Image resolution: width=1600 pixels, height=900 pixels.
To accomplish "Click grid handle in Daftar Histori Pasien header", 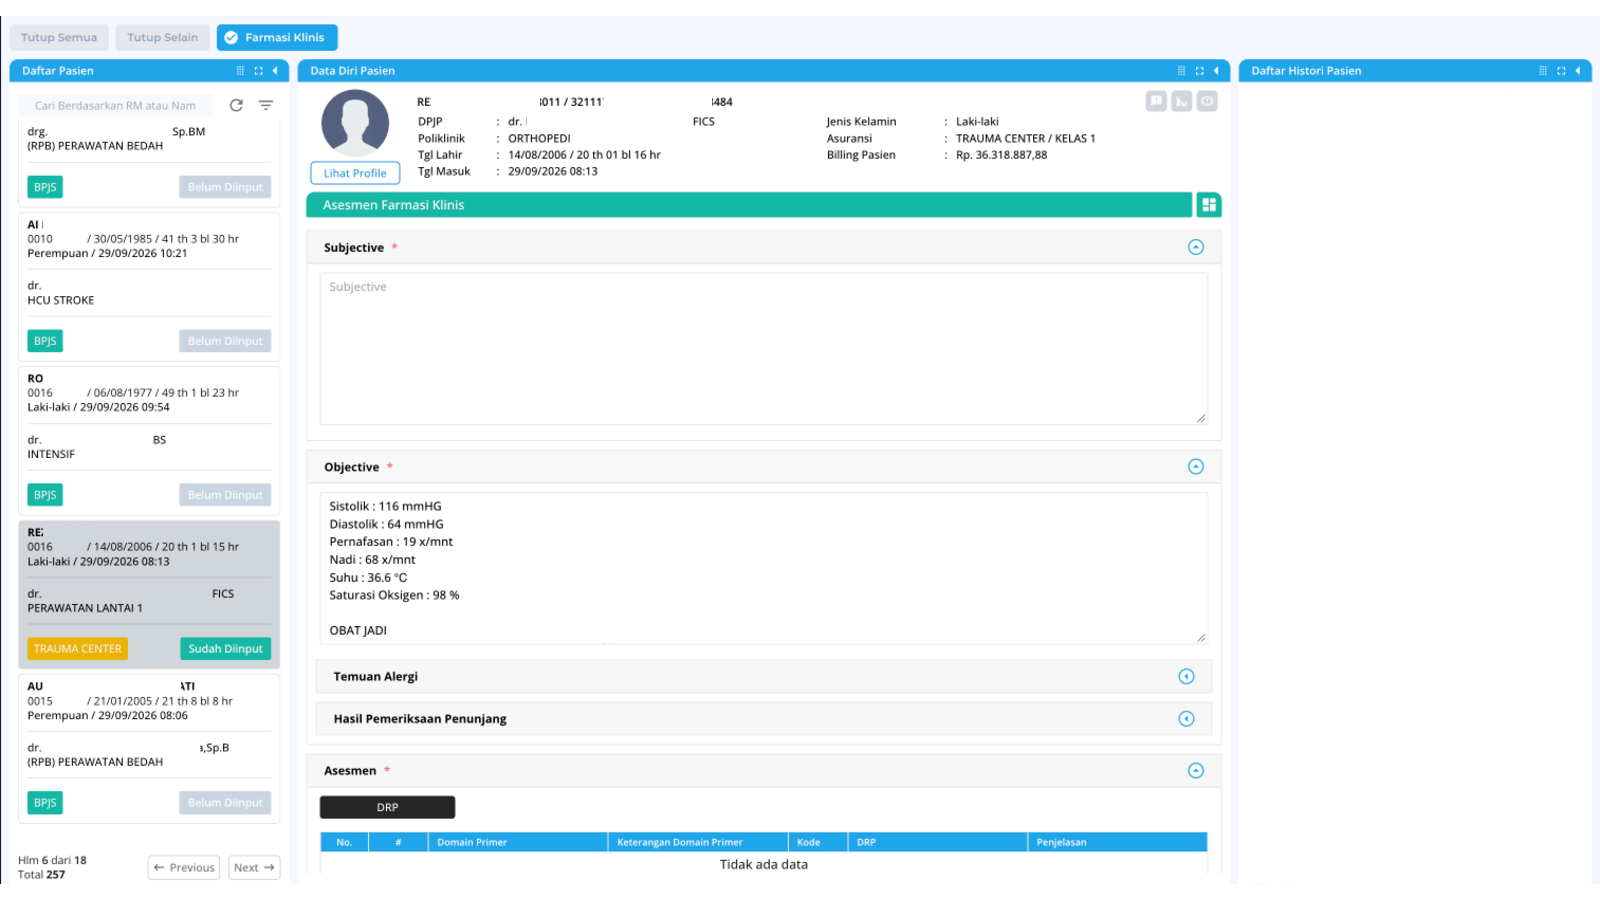I will point(1543,71).
